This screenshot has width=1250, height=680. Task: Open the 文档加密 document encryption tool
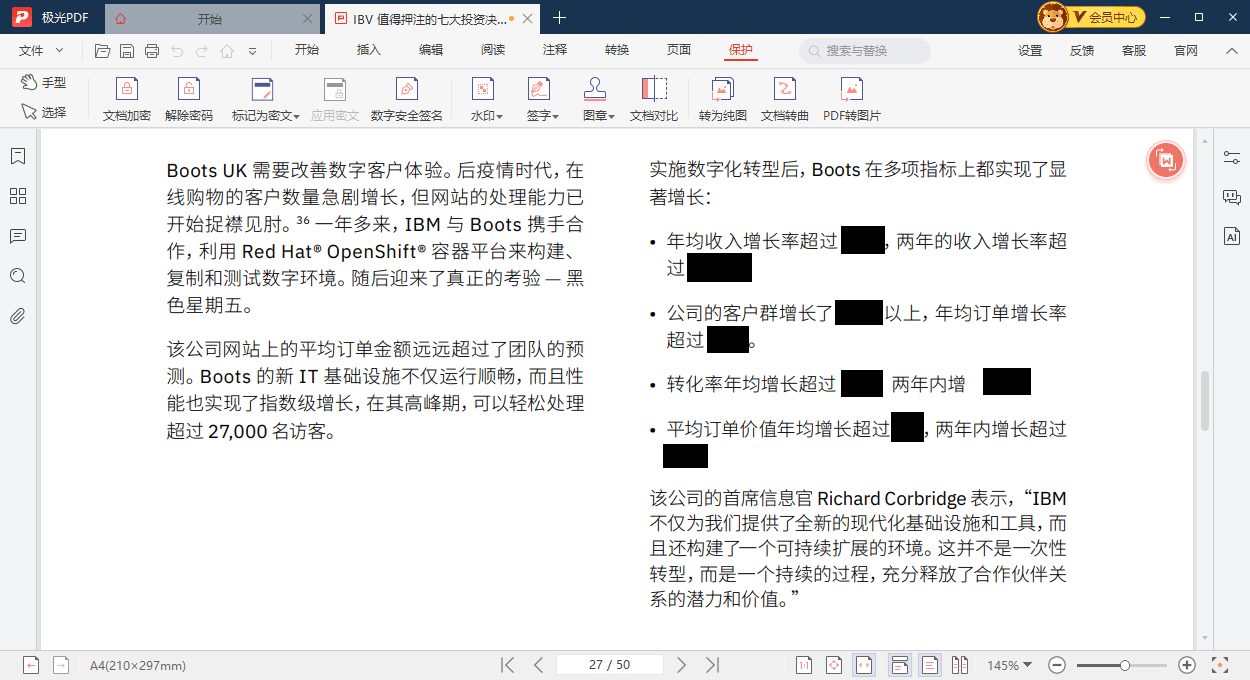pyautogui.click(x=127, y=100)
